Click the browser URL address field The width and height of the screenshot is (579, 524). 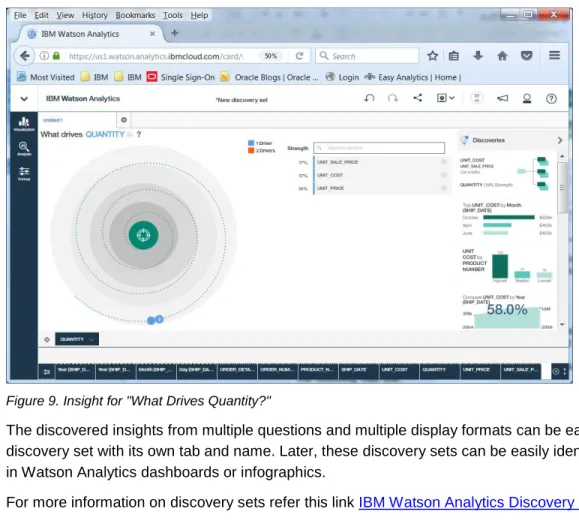click(155, 56)
